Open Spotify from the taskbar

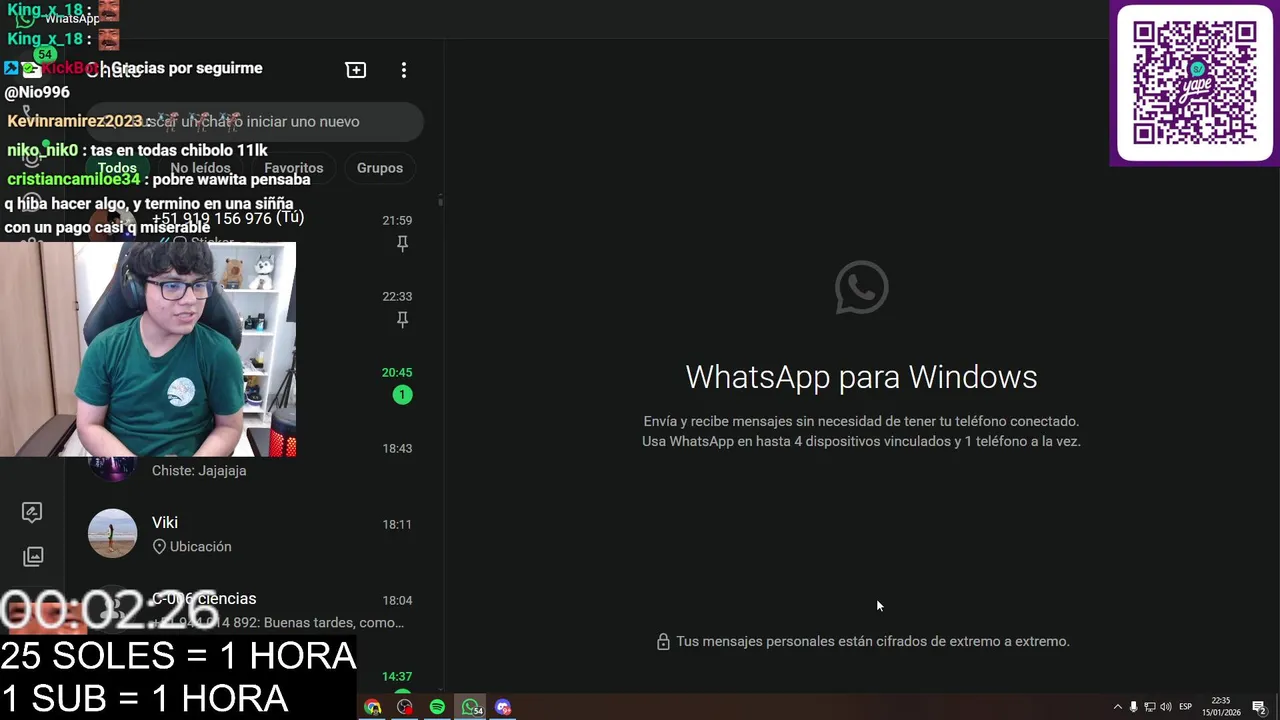(437, 707)
